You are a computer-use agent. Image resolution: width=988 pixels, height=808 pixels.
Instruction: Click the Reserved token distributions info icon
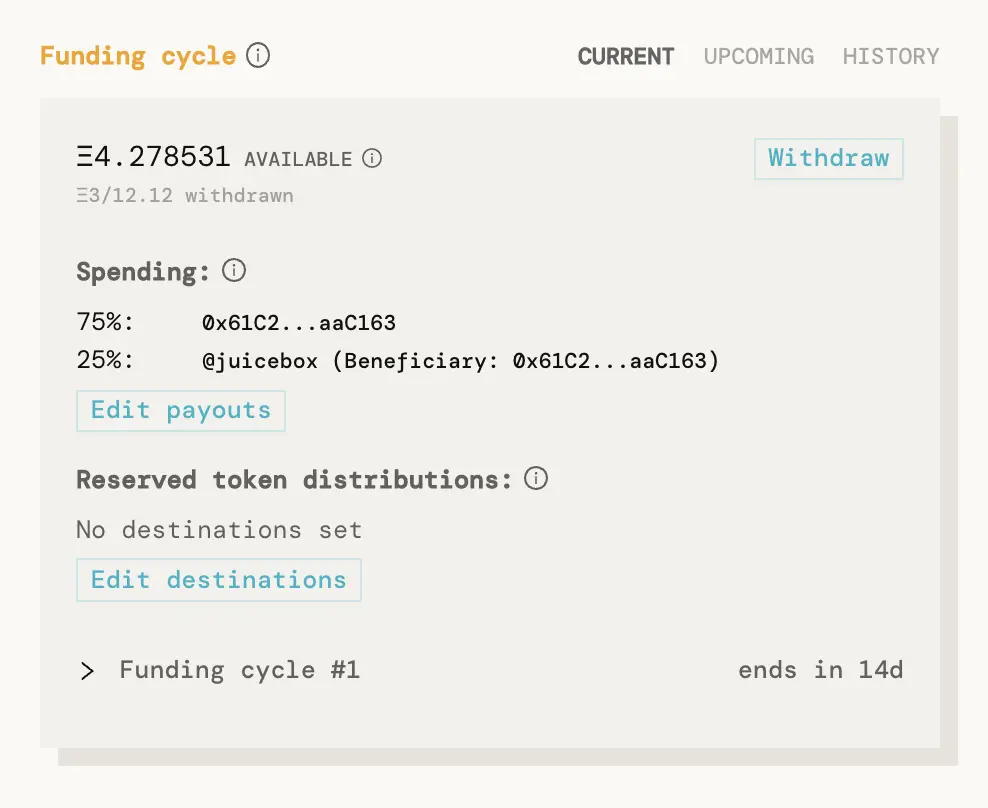point(536,479)
